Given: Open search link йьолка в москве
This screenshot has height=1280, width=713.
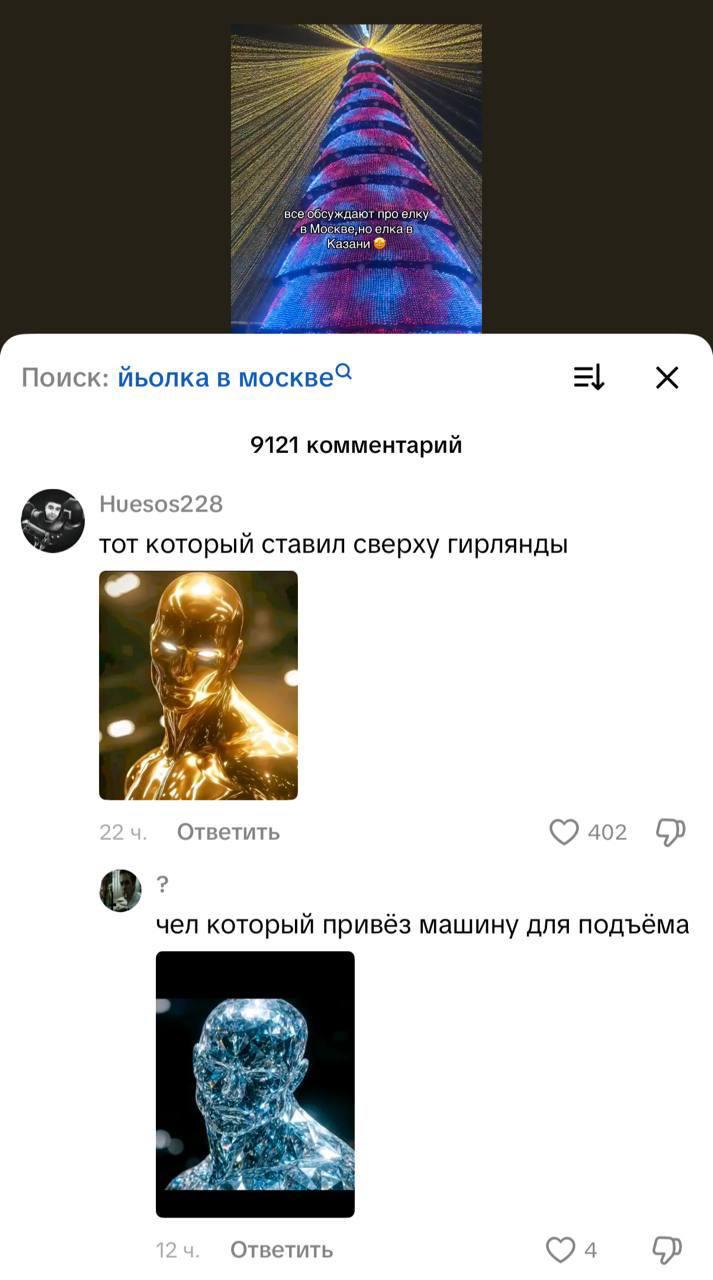Looking at the screenshot, I should (x=225, y=378).
